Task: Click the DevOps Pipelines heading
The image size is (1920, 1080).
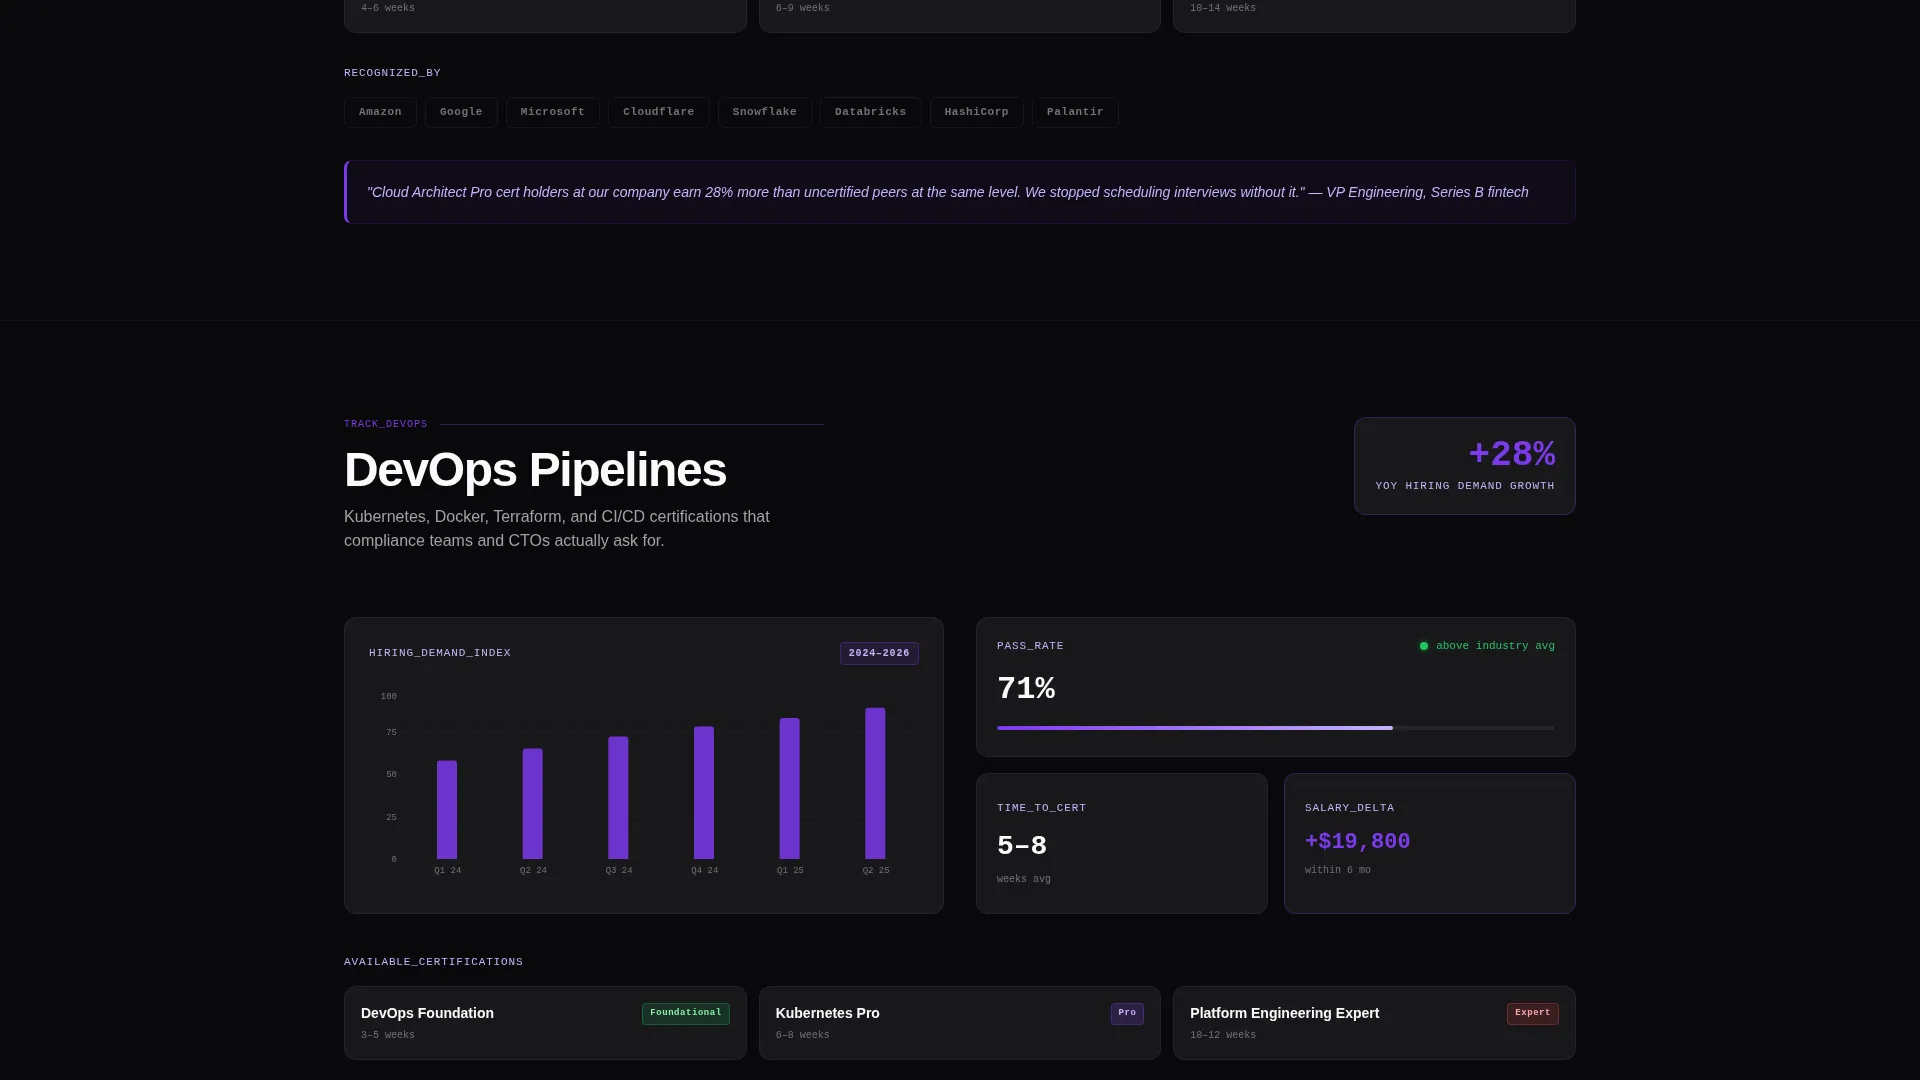Action: [535, 470]
